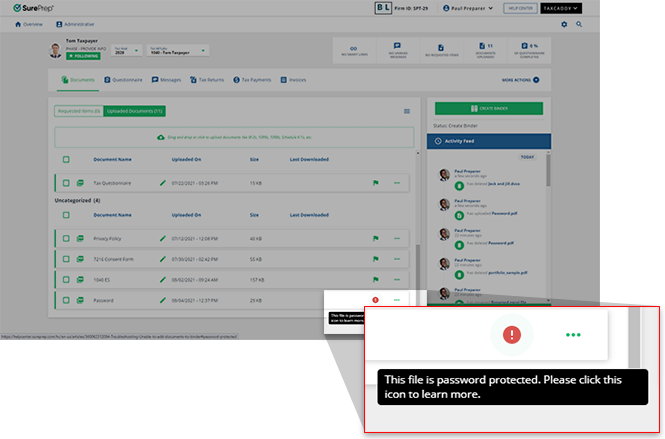Open the Tax Return 1040 - Tom Taxpayer dropdown
665x439 pixels.
(178, 50)
